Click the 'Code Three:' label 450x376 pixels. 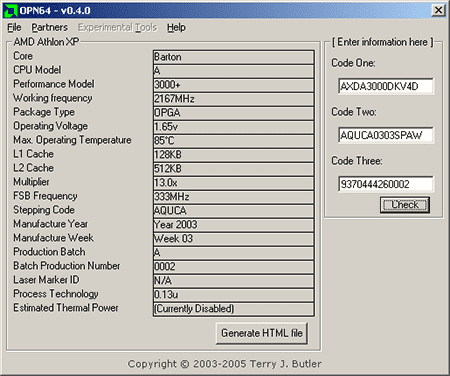(x=357, y=161)
